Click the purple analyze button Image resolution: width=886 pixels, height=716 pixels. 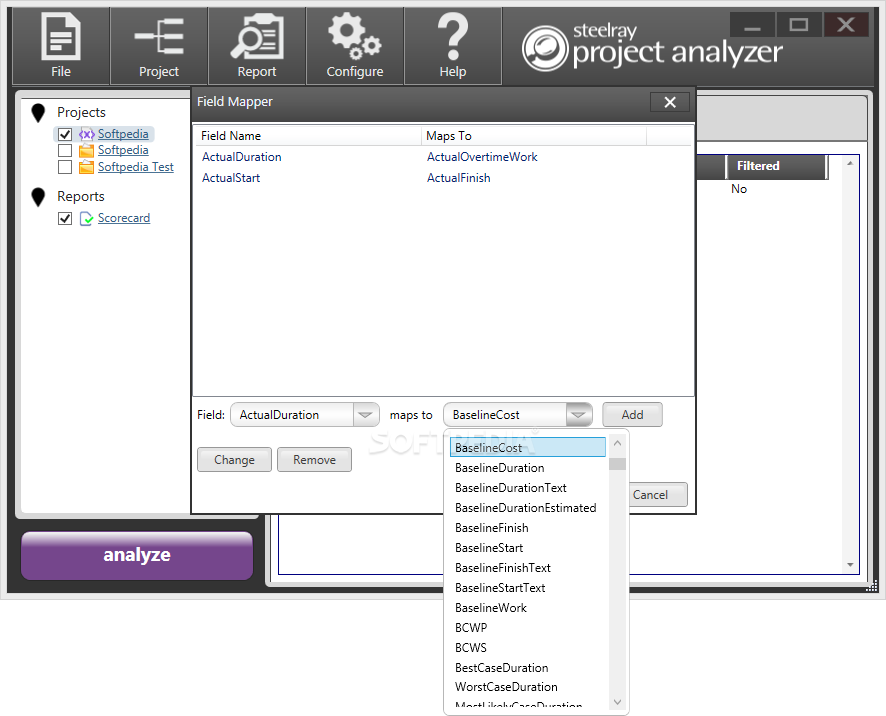137,556
